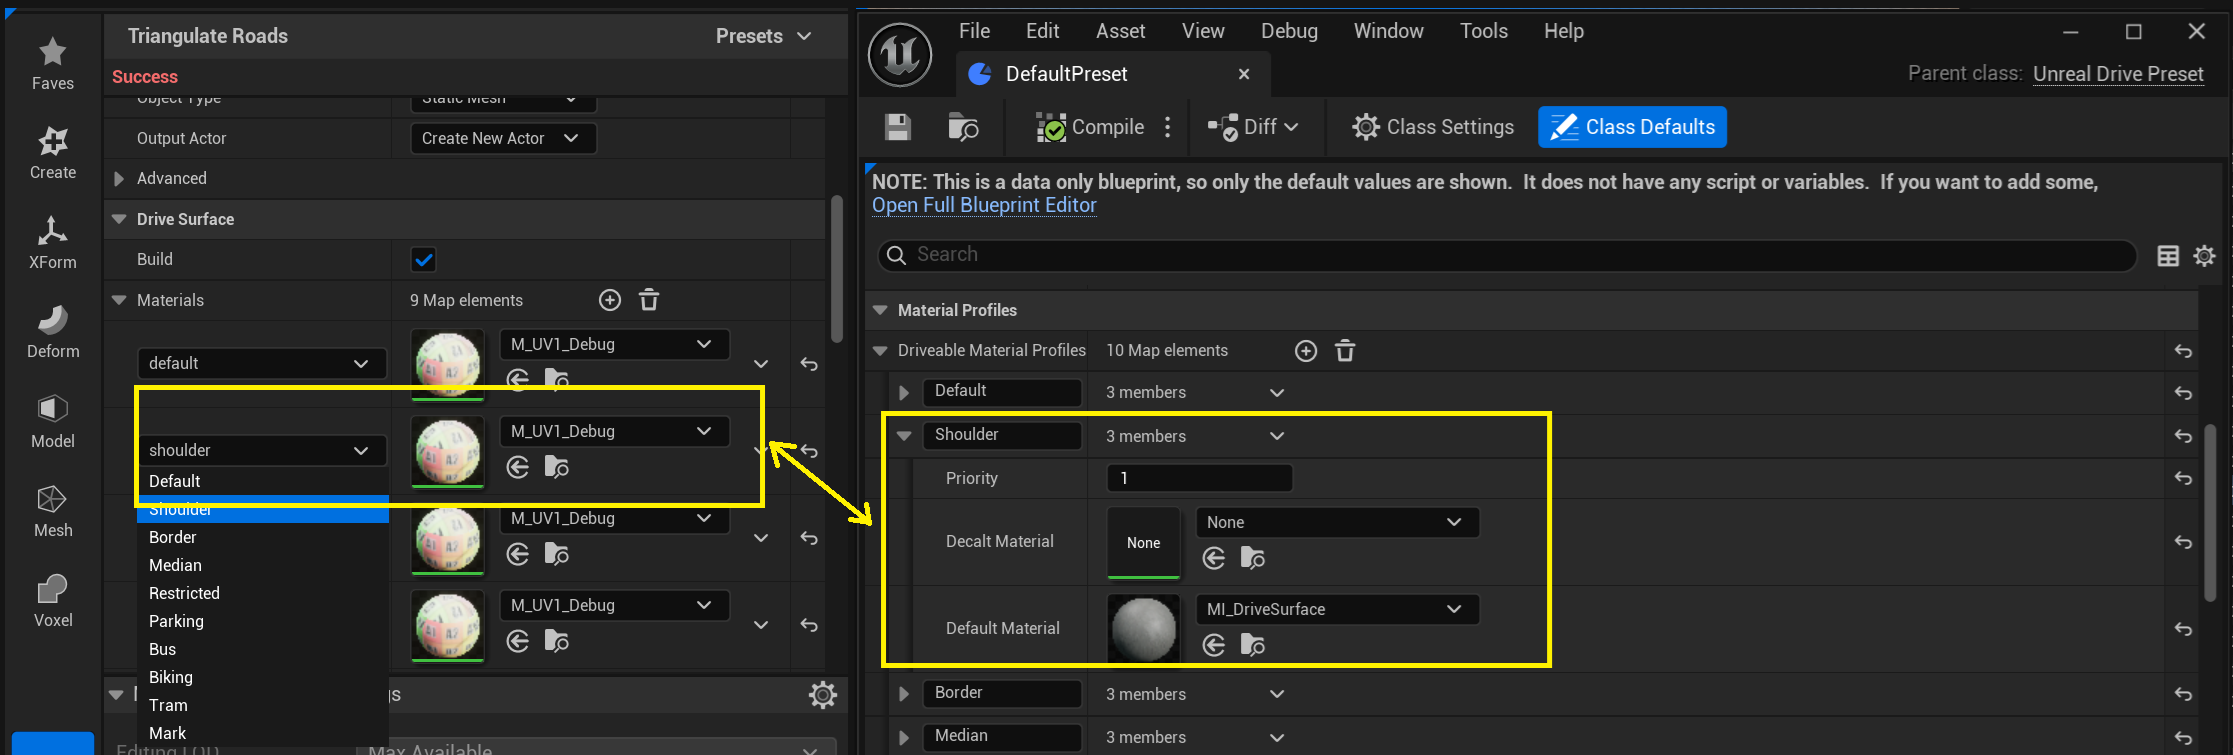Open the Diff dropdown
2233x755 pixels.
[x=1254, y=127]
